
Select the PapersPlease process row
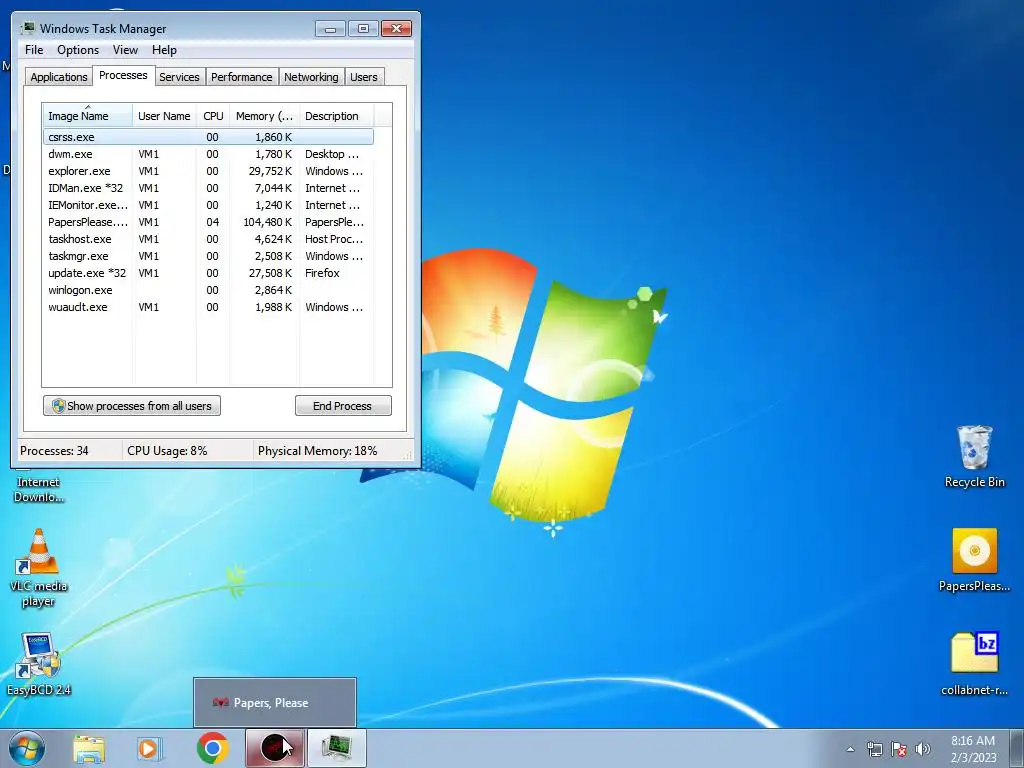[x=208, y=222]
